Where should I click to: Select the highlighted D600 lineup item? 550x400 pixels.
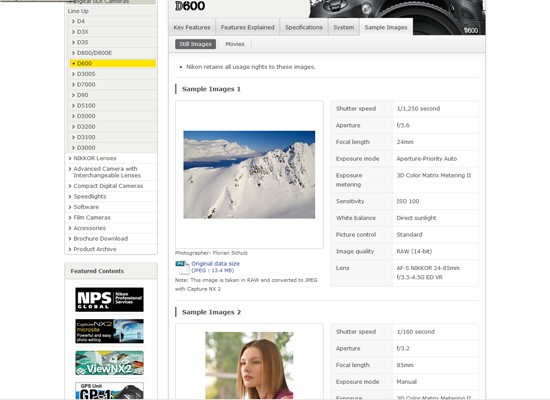coord(113,64)
